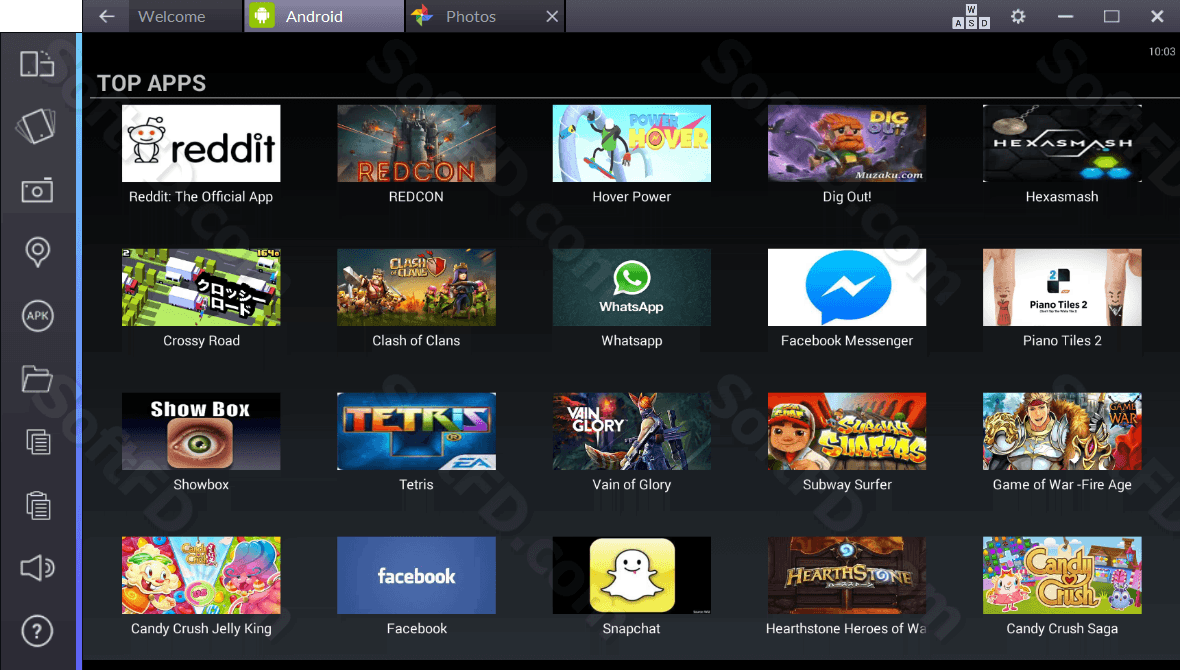Open the Hover Power game thumbnail

click(631, 143)
